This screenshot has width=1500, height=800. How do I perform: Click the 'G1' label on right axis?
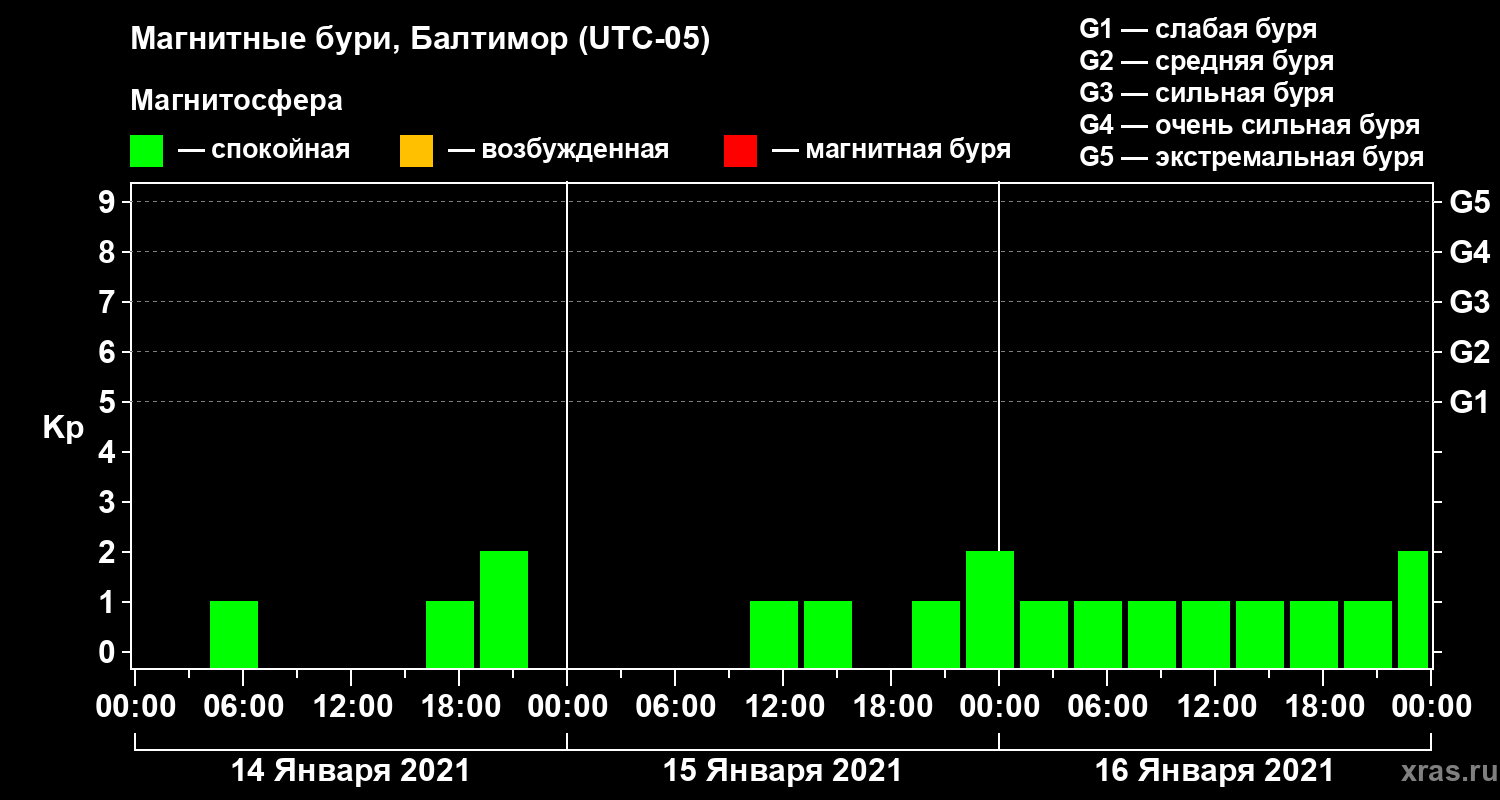click(x=1469, y=402)
